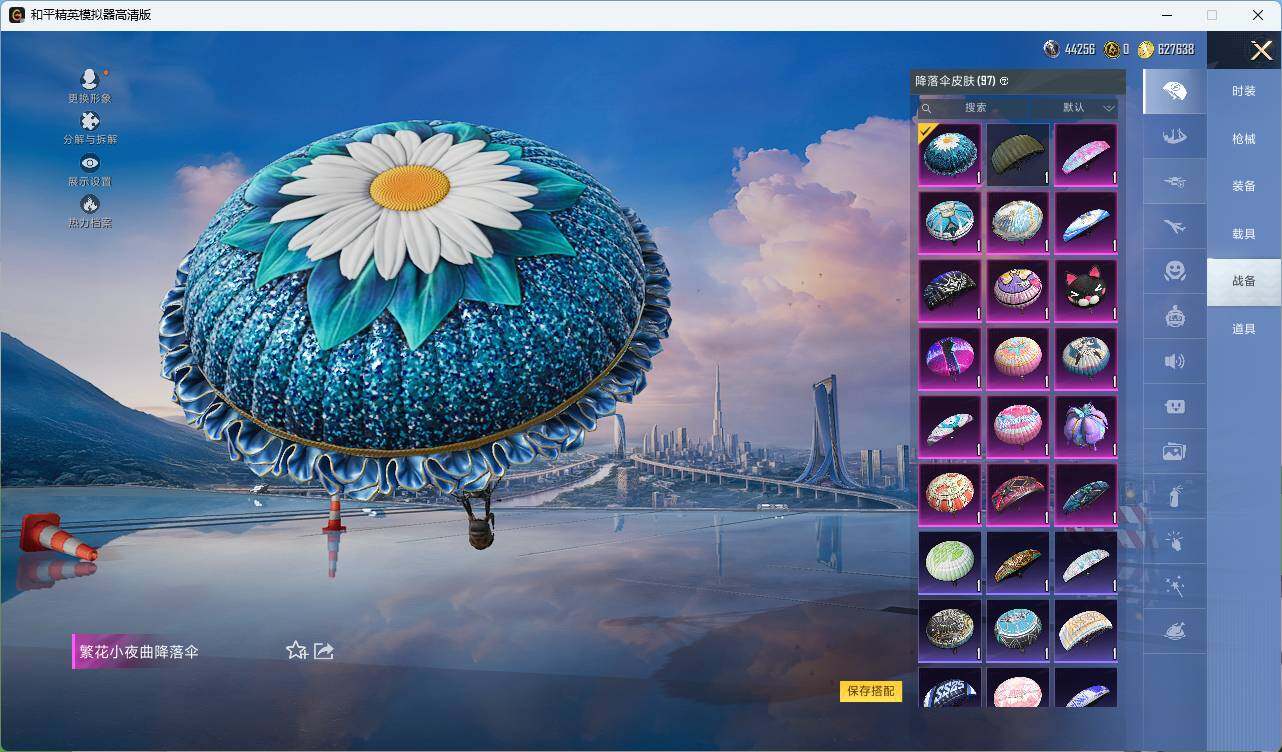
Task: Switch to the 载具 tab
Action: pos(1244,234)
